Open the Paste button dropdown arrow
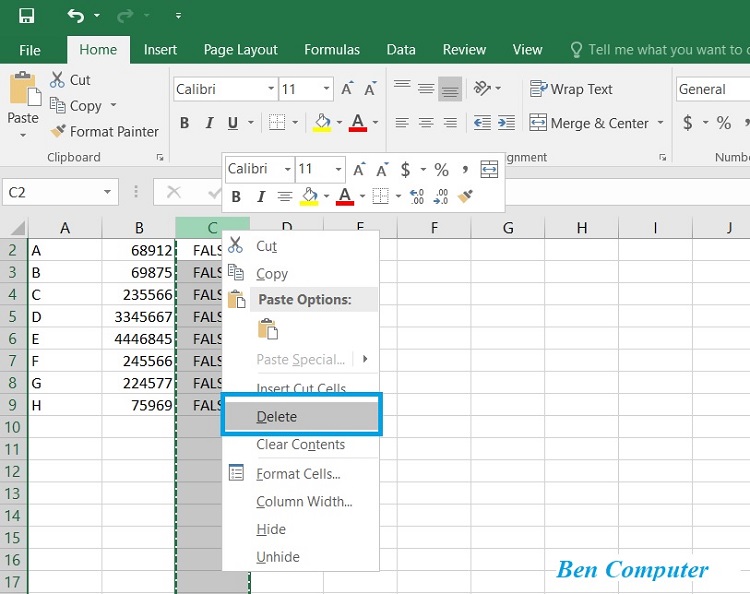The width and height of the screenshot is (750, 594). click(x=23, y=135)
